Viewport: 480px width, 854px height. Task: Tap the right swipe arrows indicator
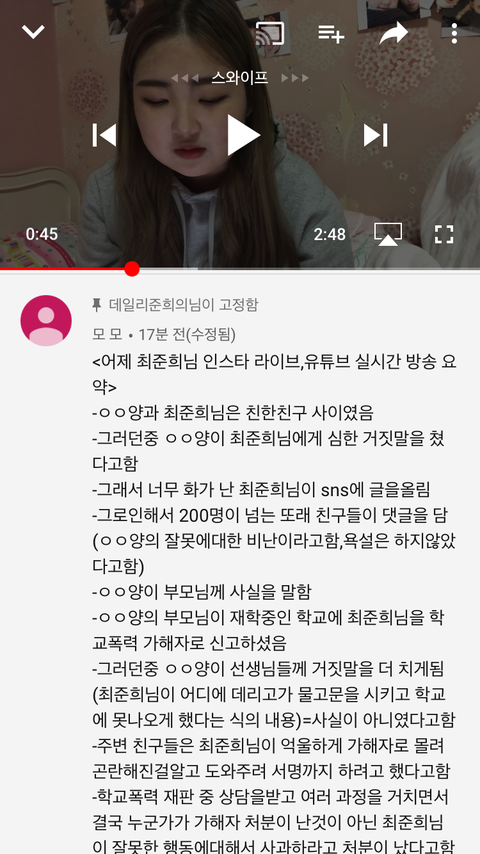coord(295,78)
